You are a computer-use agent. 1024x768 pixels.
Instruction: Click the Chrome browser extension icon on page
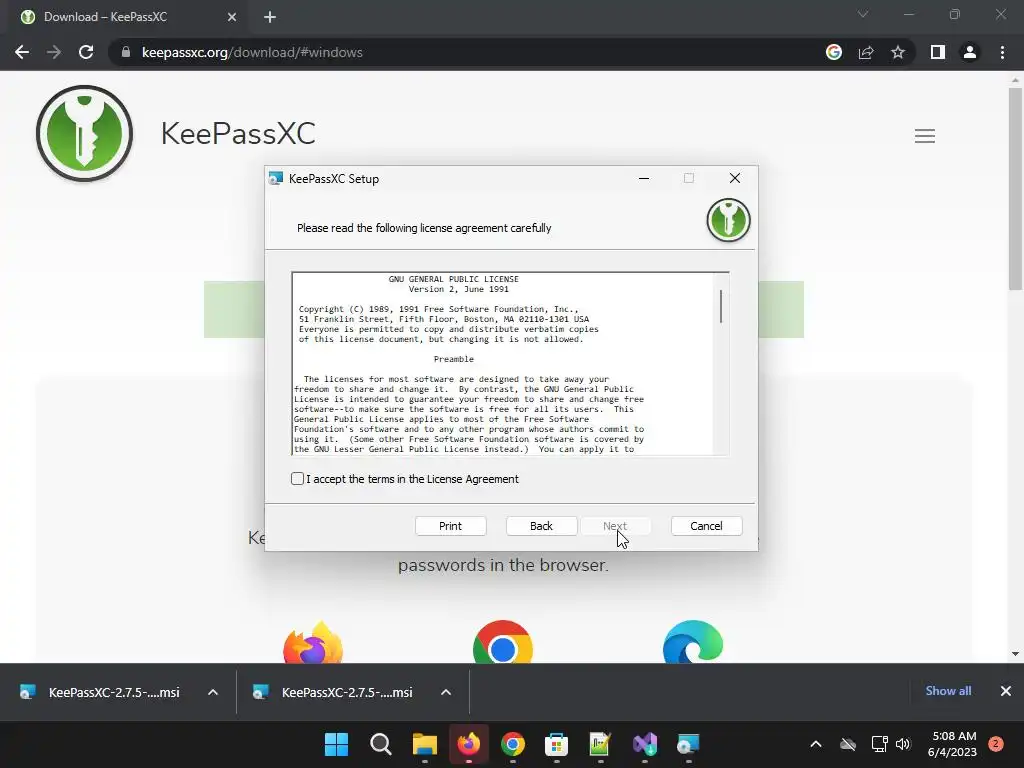(x=503, y=643)
